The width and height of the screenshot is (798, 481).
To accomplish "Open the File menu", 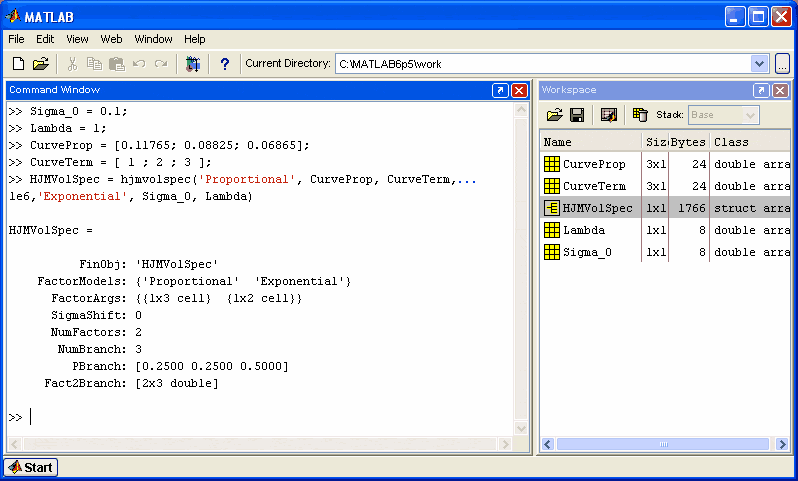I will (x=16, y=39).
